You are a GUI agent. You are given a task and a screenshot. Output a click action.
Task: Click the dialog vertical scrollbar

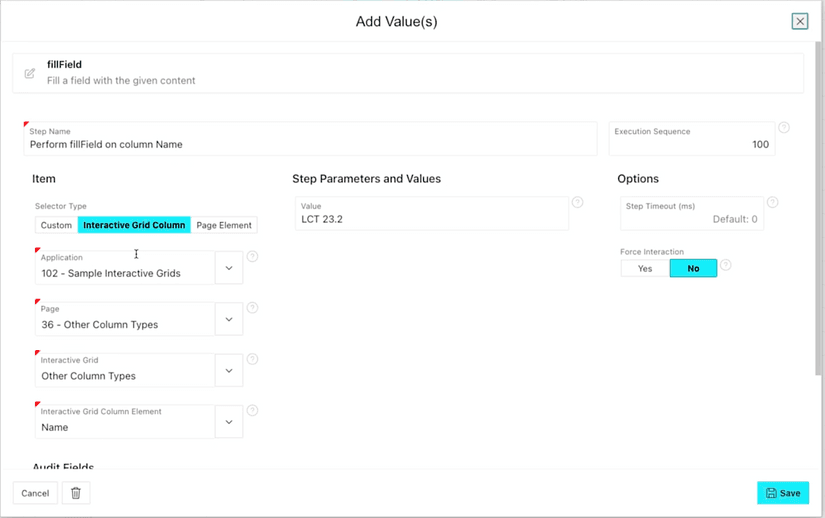[818, 209]
